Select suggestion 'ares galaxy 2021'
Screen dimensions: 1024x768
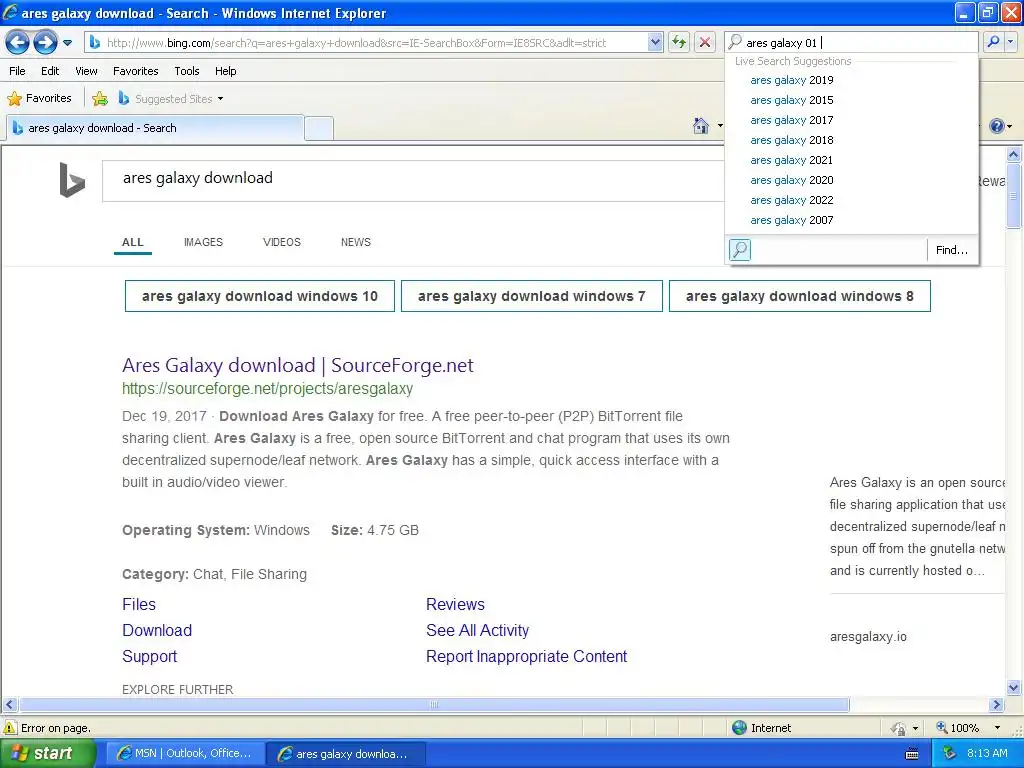(792, 160)
